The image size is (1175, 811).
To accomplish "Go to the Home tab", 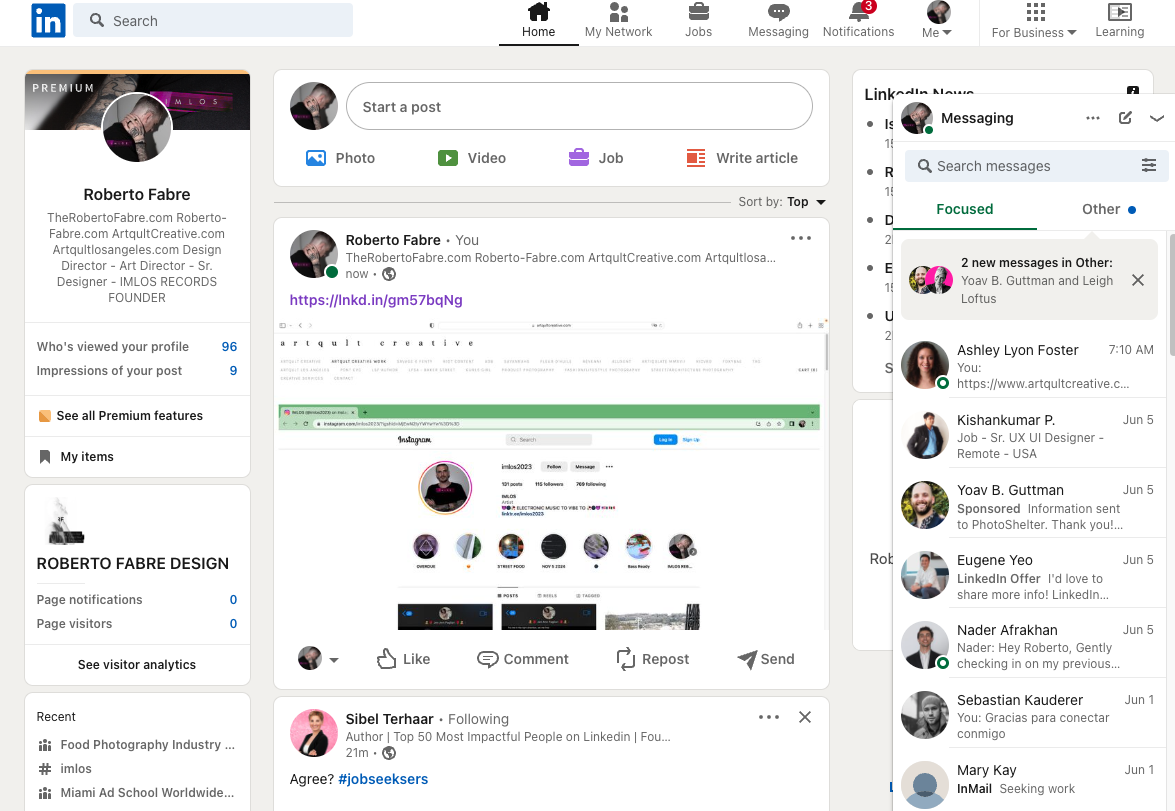I will (x=538, y=21).
